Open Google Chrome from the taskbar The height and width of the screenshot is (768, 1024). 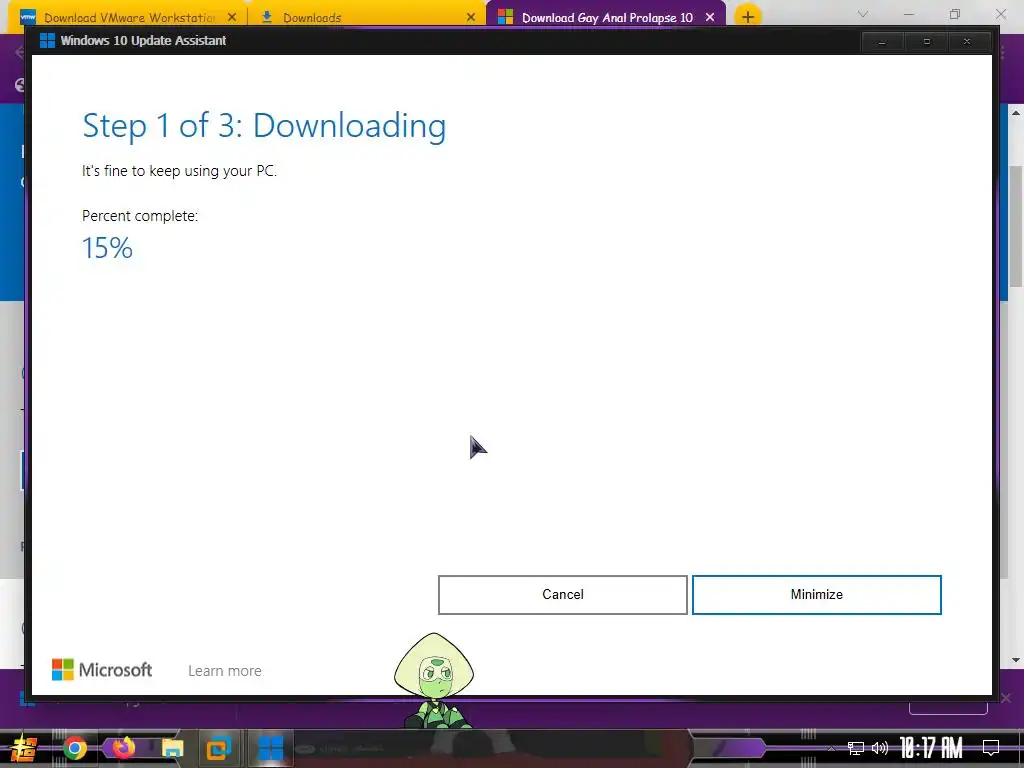pos(74,748)
